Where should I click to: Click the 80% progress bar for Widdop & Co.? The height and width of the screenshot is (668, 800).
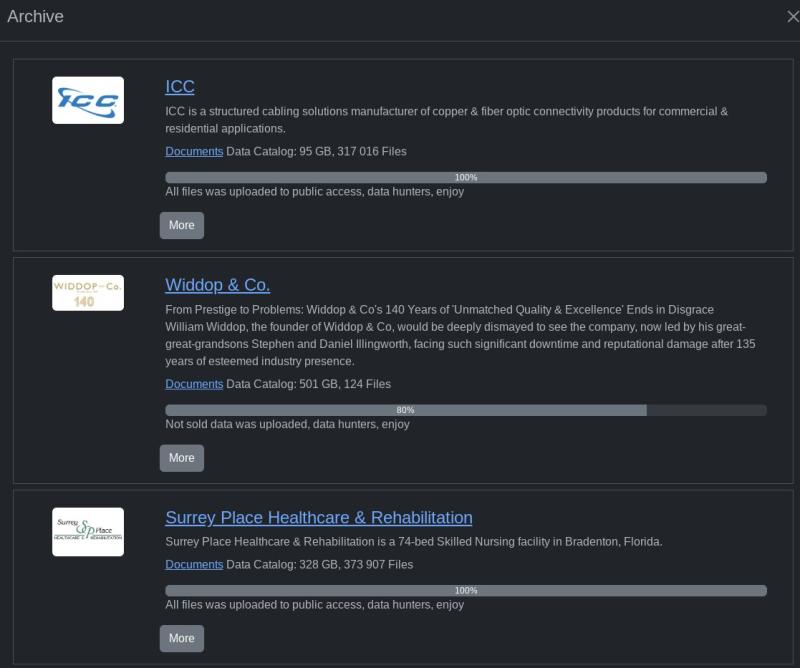(x=466, y=410)
